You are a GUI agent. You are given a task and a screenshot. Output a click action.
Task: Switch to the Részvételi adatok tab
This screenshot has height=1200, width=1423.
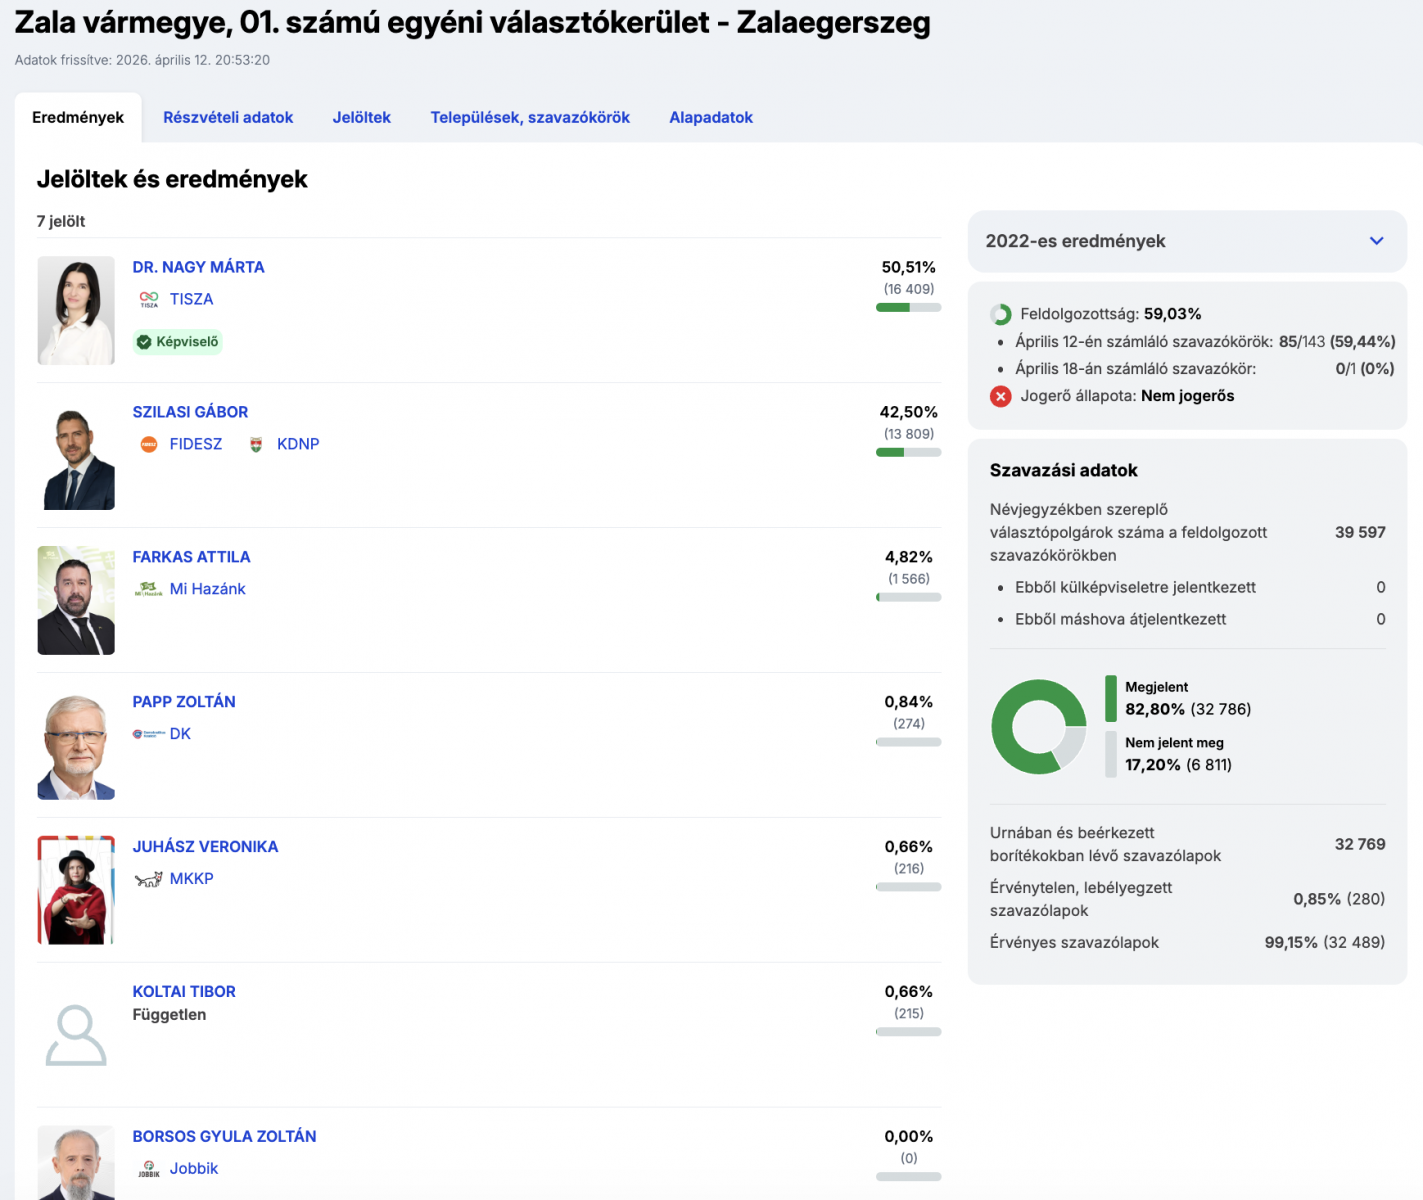pyautogui.click(x=228, y=117)
